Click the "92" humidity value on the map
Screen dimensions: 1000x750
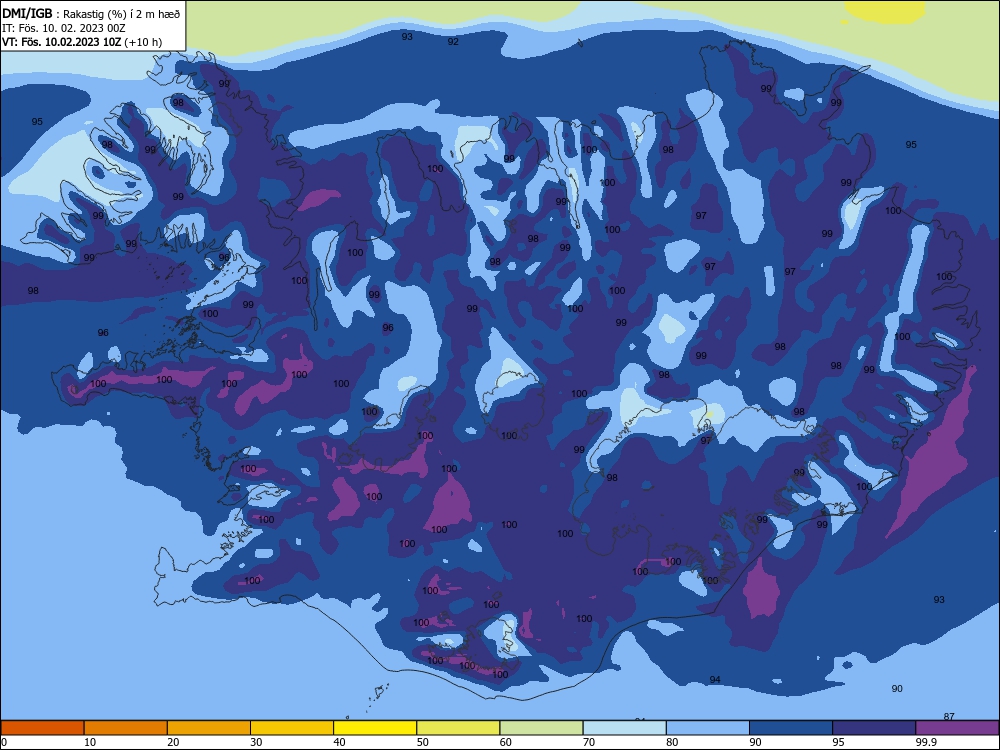click(453, 41)
